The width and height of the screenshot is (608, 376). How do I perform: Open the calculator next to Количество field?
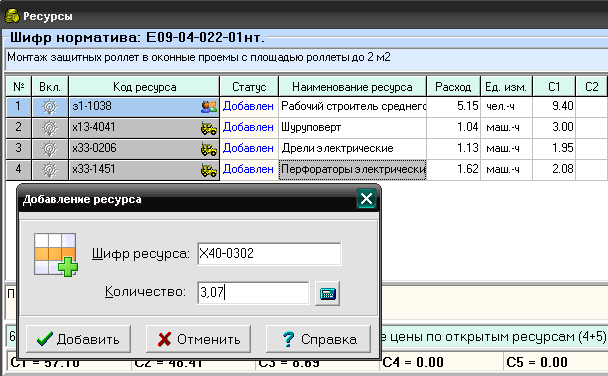click(327, 293)
